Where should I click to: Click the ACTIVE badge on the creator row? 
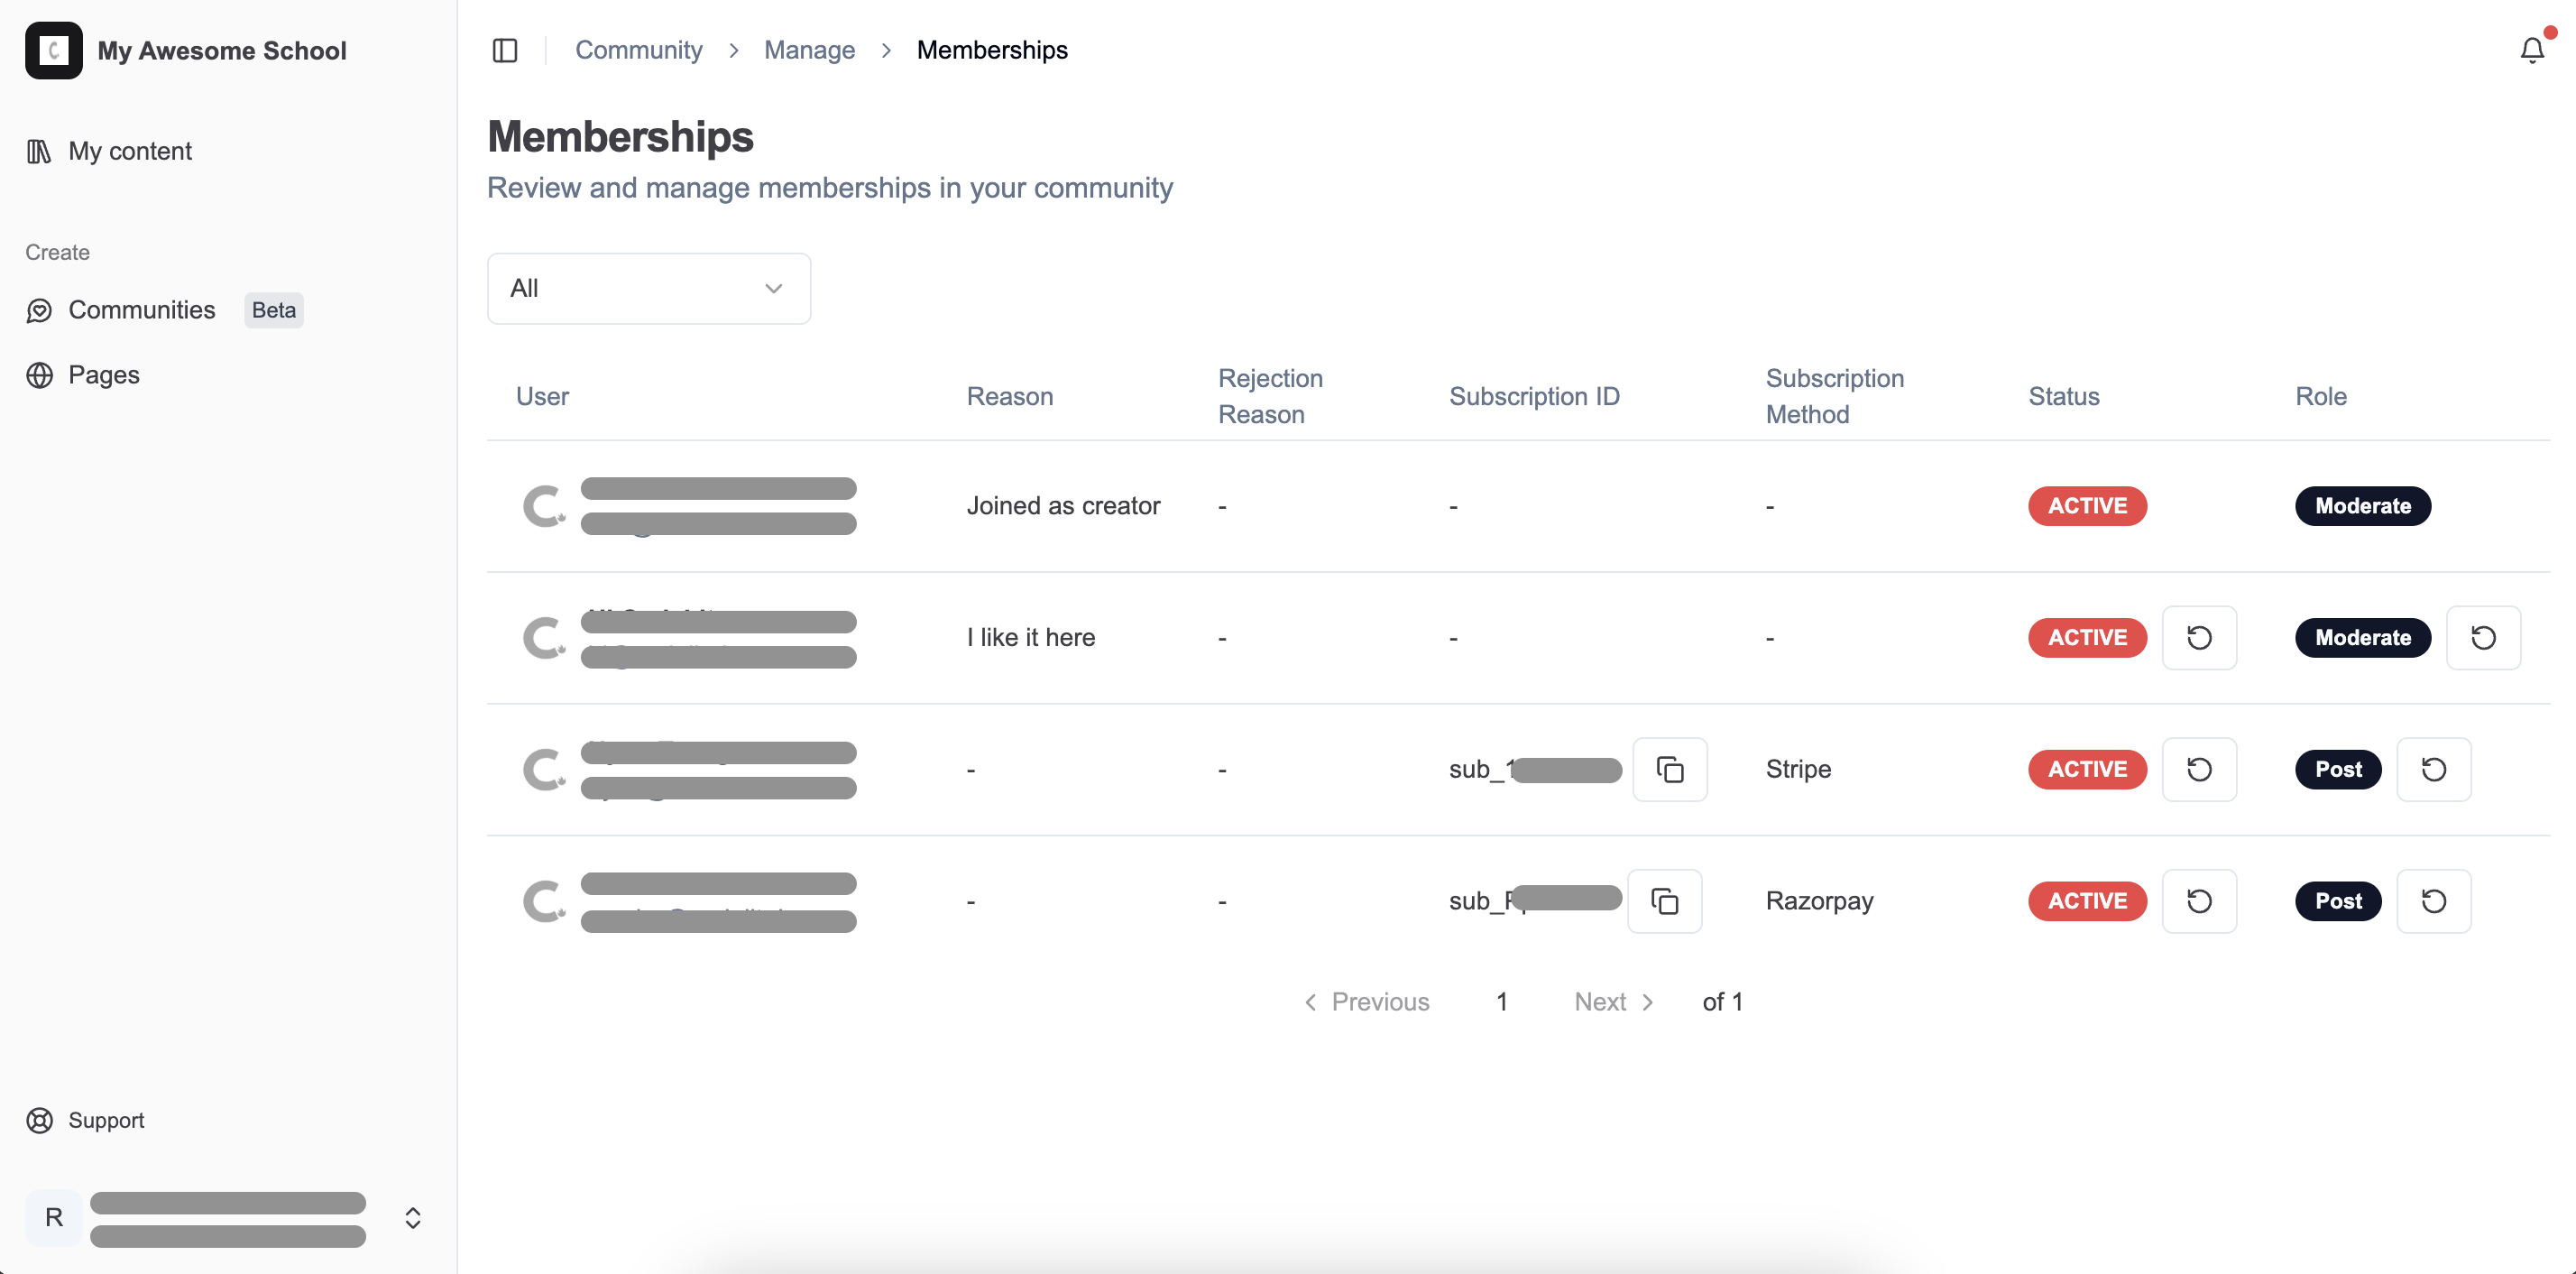(x=2086, y=505)
